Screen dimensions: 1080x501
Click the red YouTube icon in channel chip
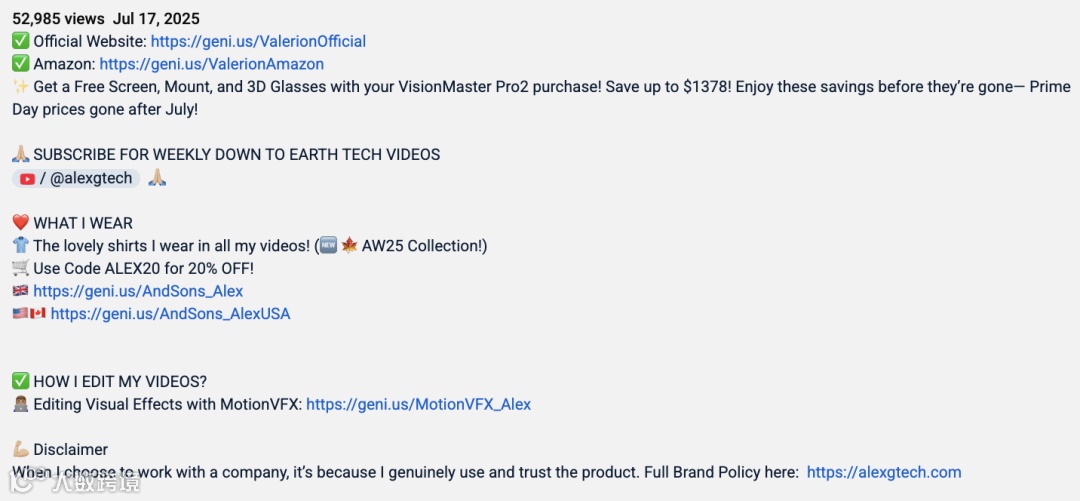pyautogui.click(x=28, y=179)
